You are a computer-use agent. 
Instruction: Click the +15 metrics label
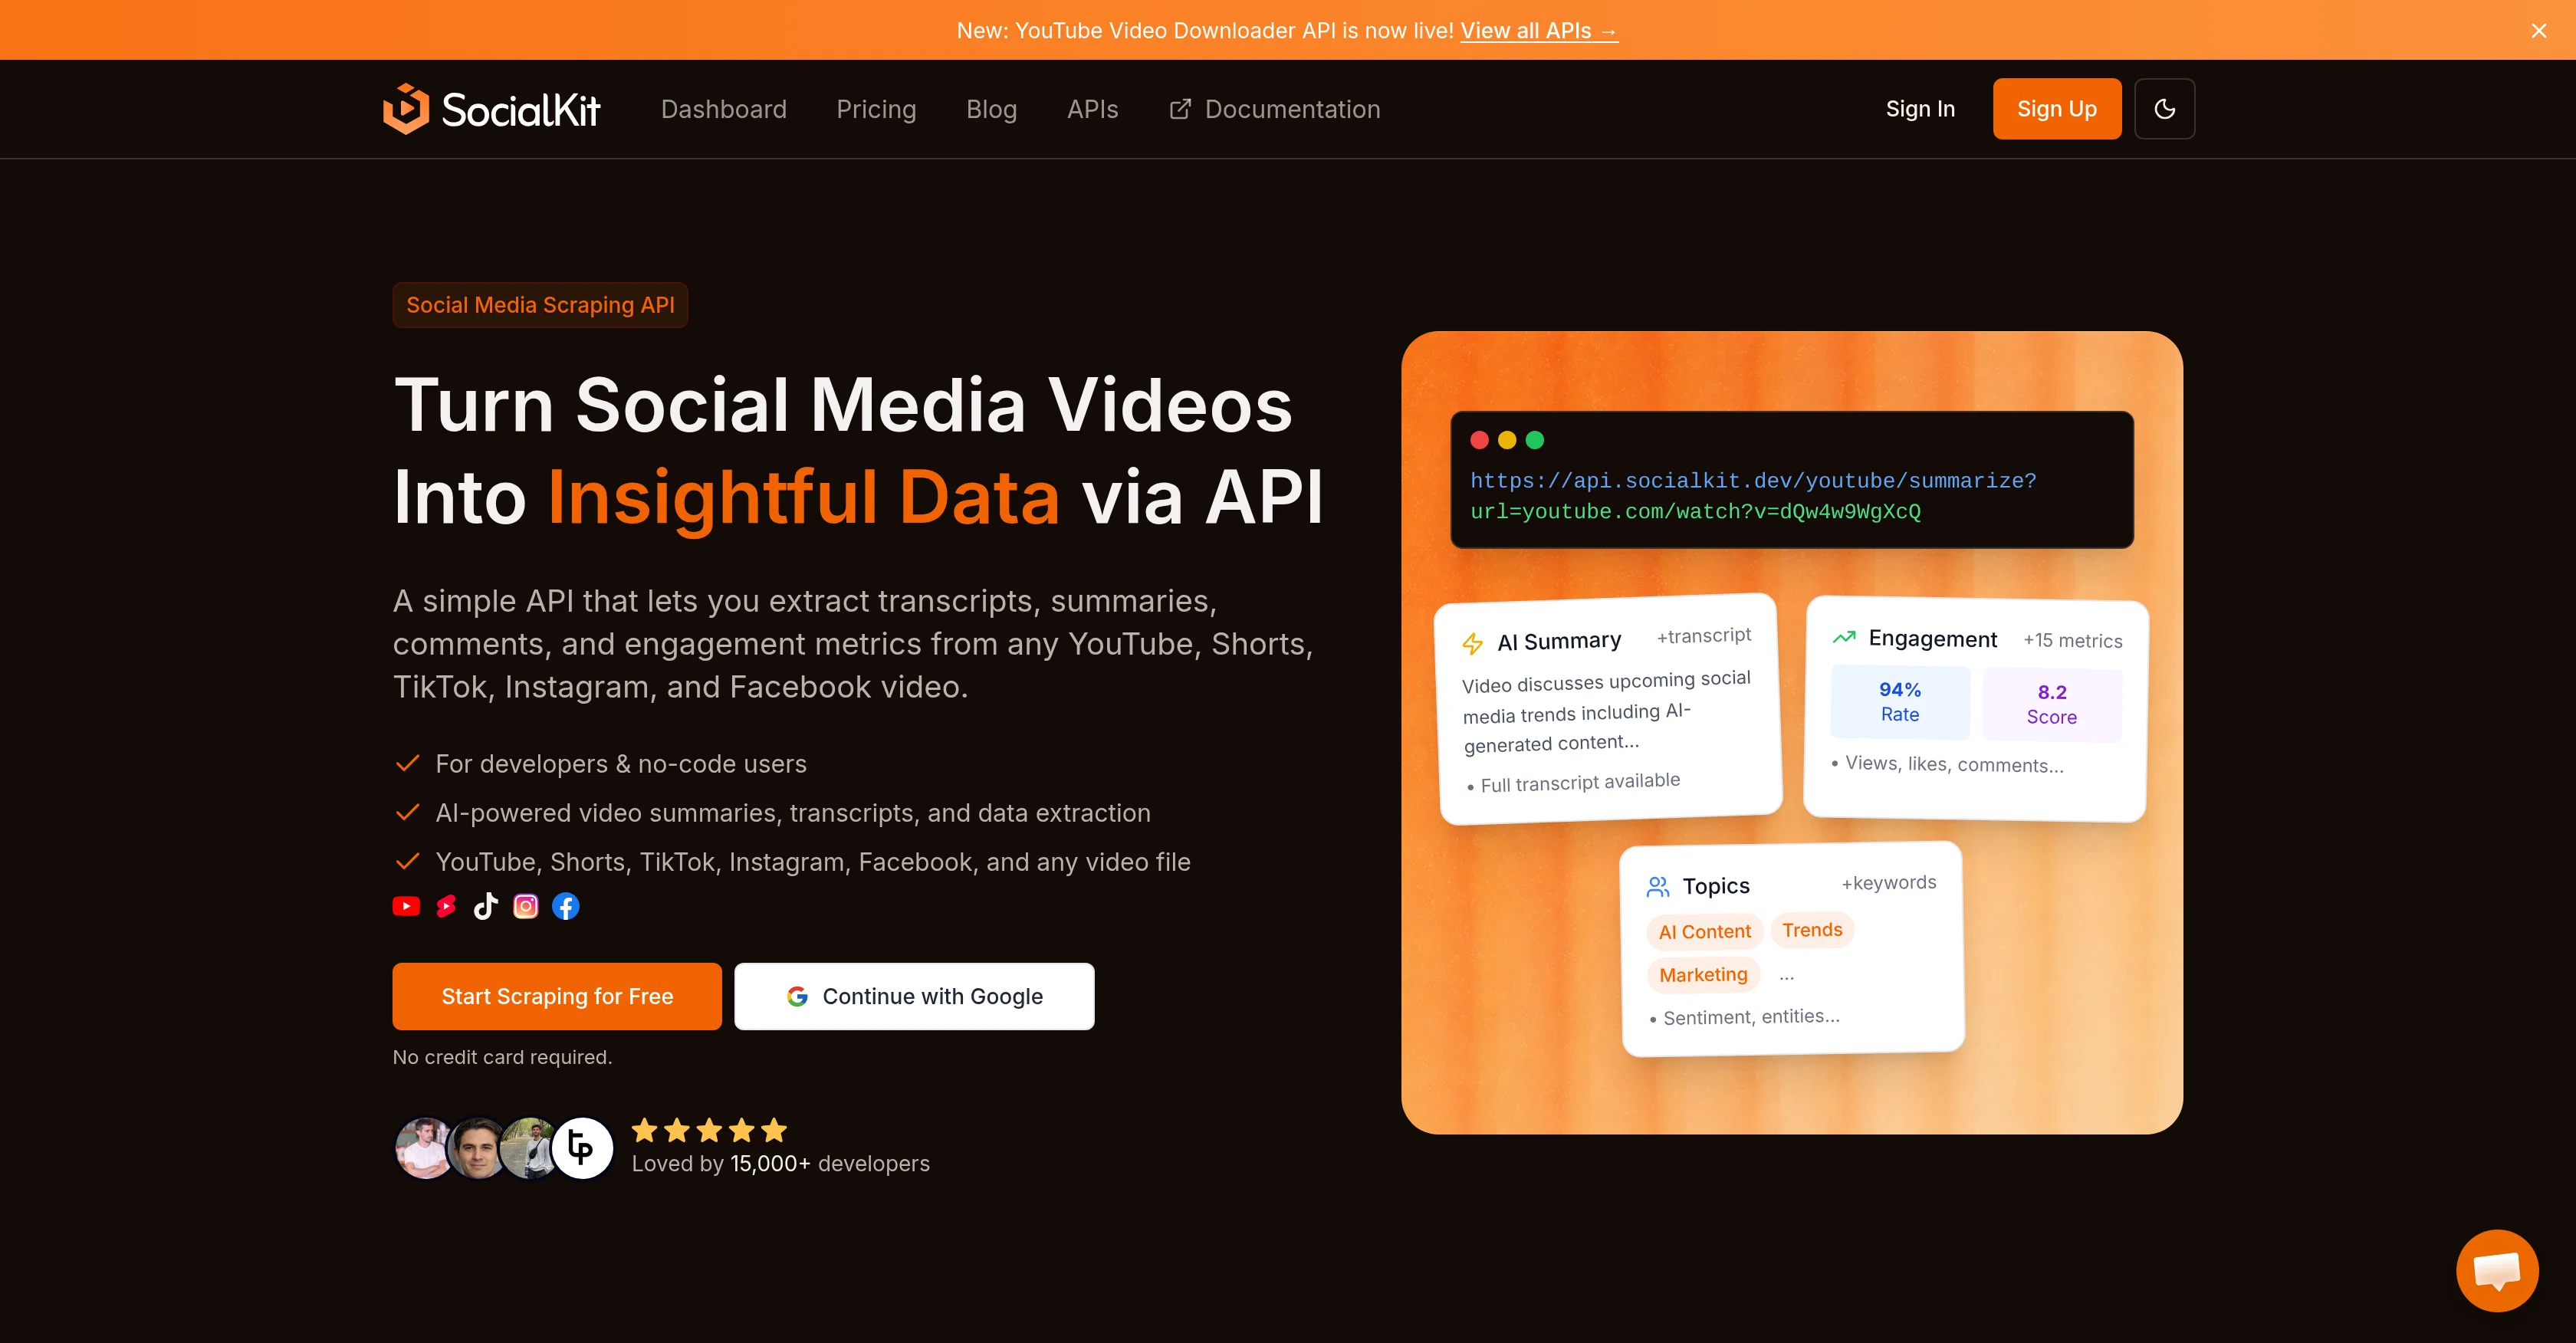click(x=2072, y=641)
